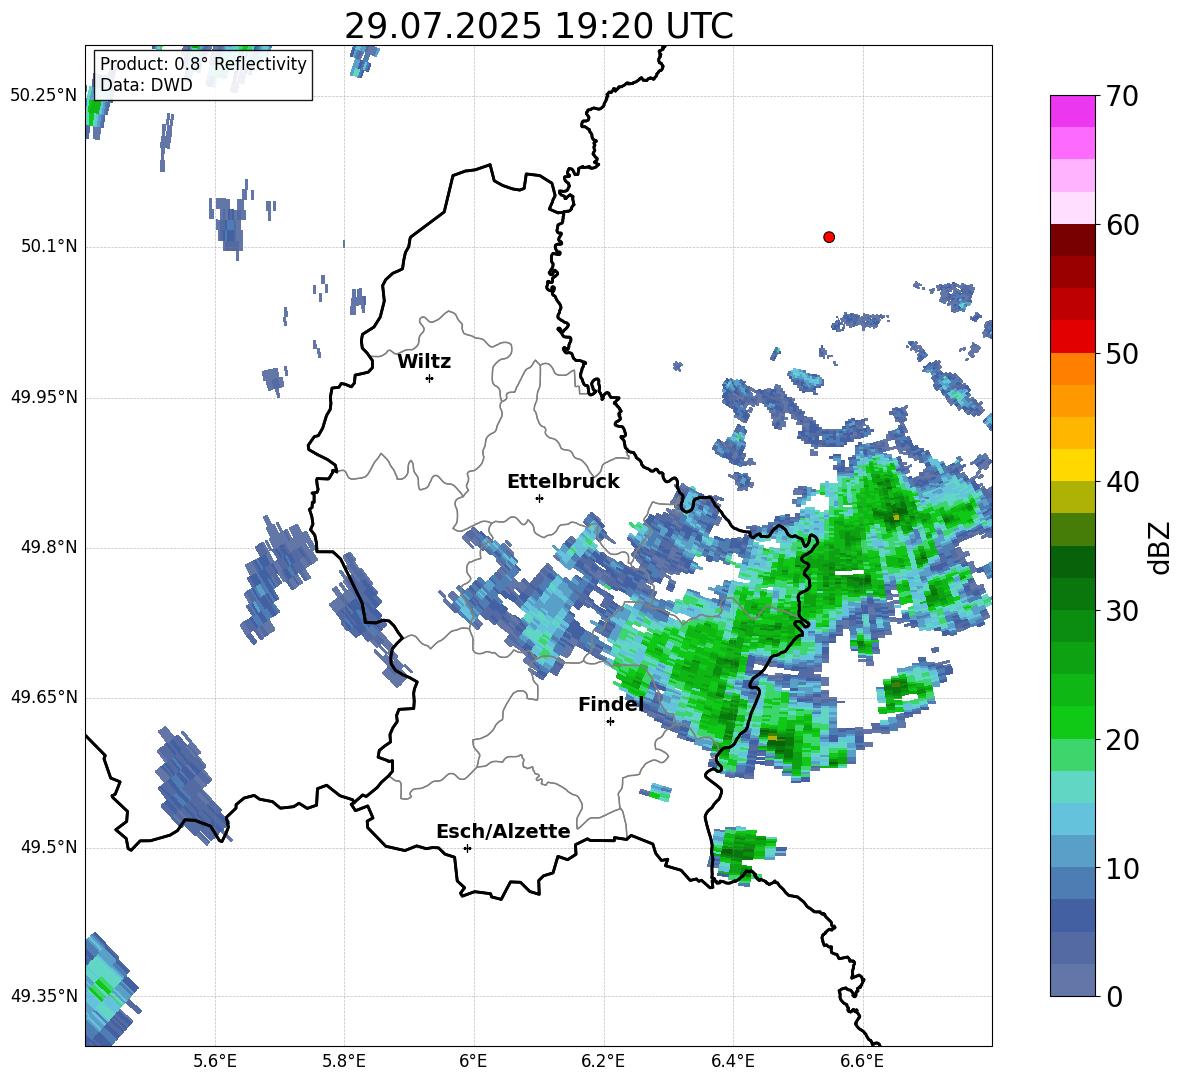This screenshot has width=1184, height=1081.
Task: Click the small green echo south of Findel
Action: [x=656, y=793]
